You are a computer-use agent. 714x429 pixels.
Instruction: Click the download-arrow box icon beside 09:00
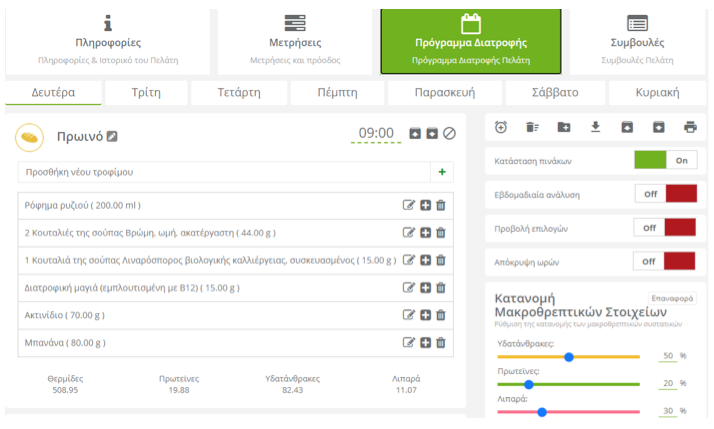[x=432, y=133]
